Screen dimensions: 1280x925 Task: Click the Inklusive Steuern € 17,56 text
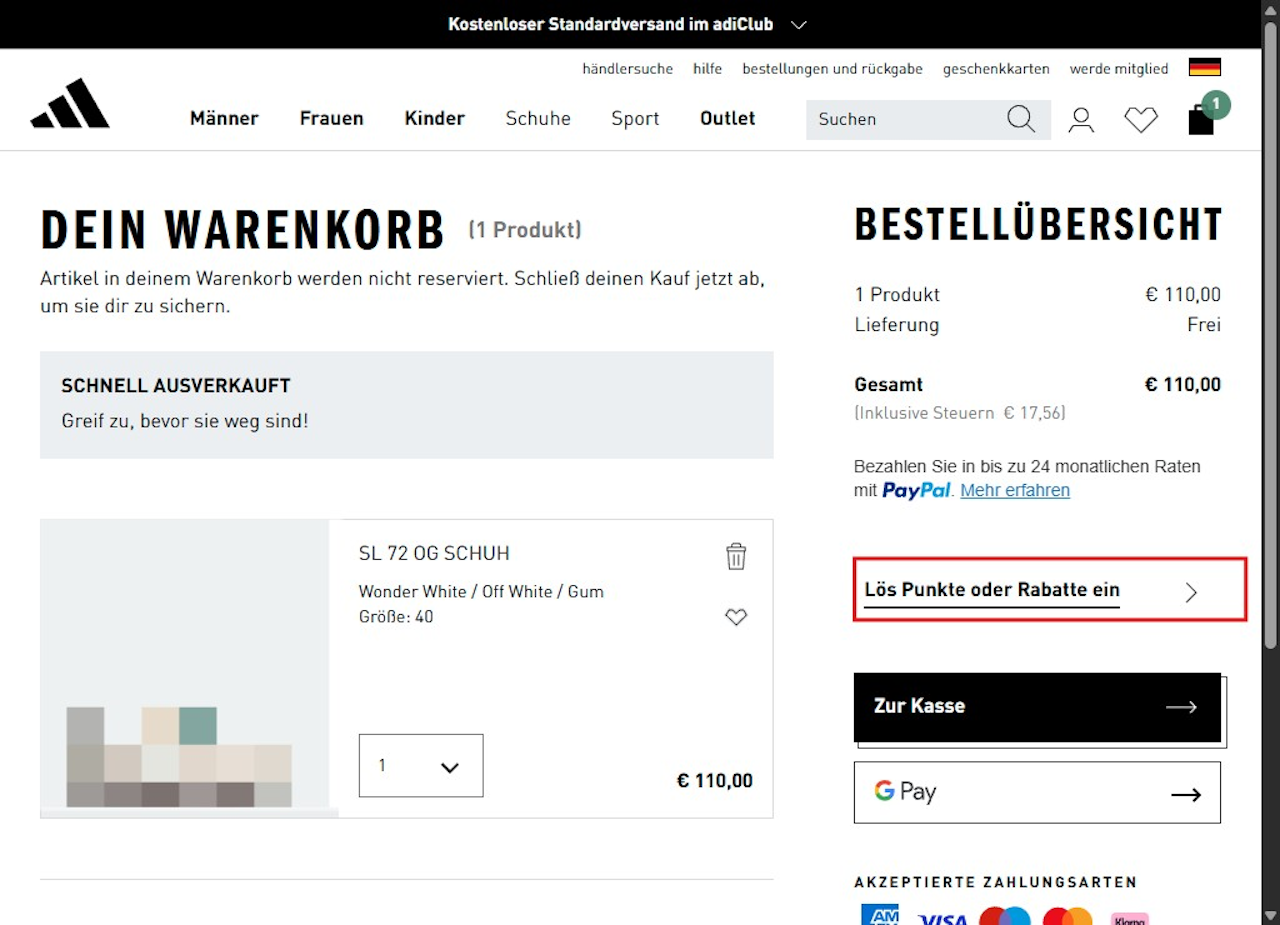[x=960, y=412]
